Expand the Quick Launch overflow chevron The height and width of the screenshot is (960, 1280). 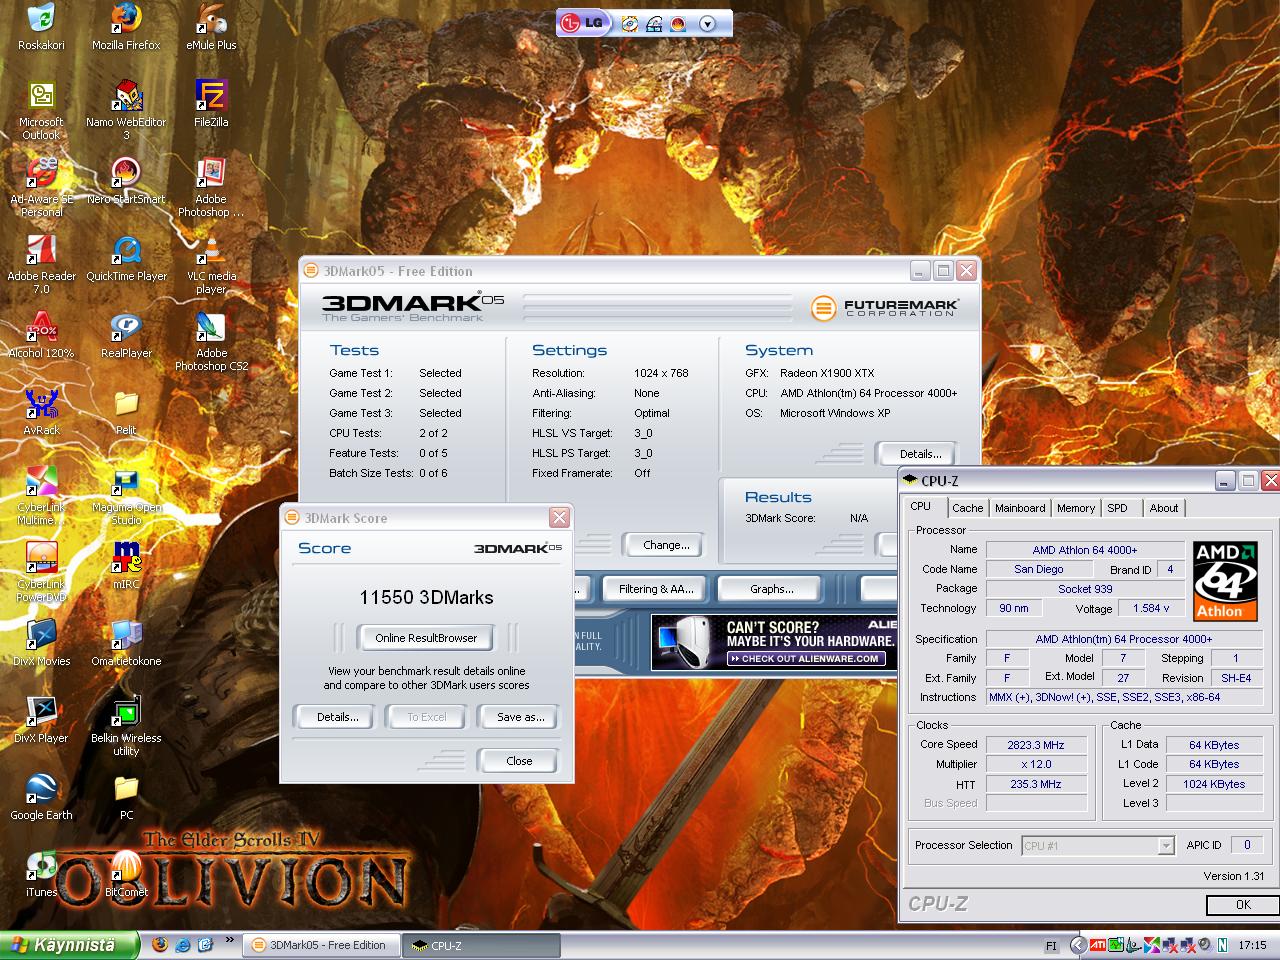coord(230,940)
